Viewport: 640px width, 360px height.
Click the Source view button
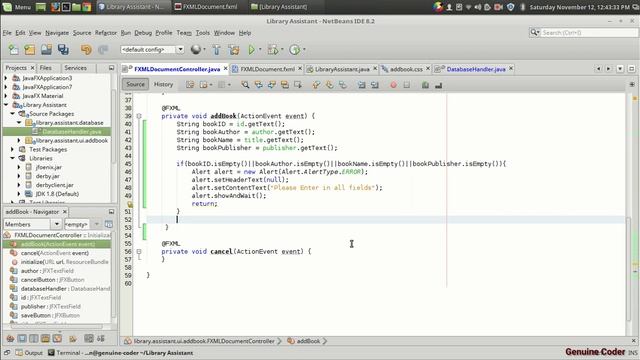(136, 84)
